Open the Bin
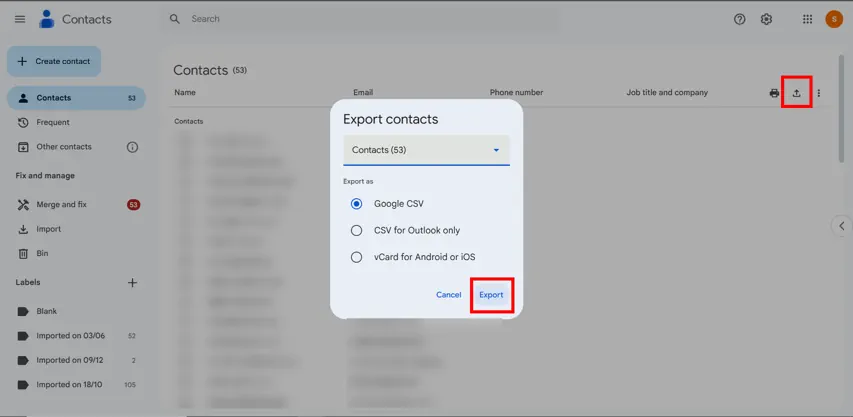Viewport: 853px width, 417px height. pyautogui.click(x=76, y=253)
